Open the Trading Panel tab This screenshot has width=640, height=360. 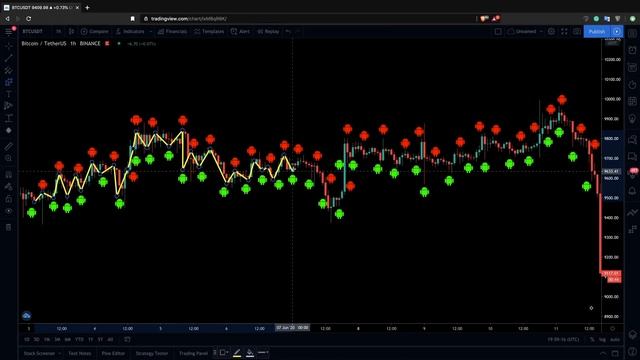pyautogui.click(x=193, y=353)
